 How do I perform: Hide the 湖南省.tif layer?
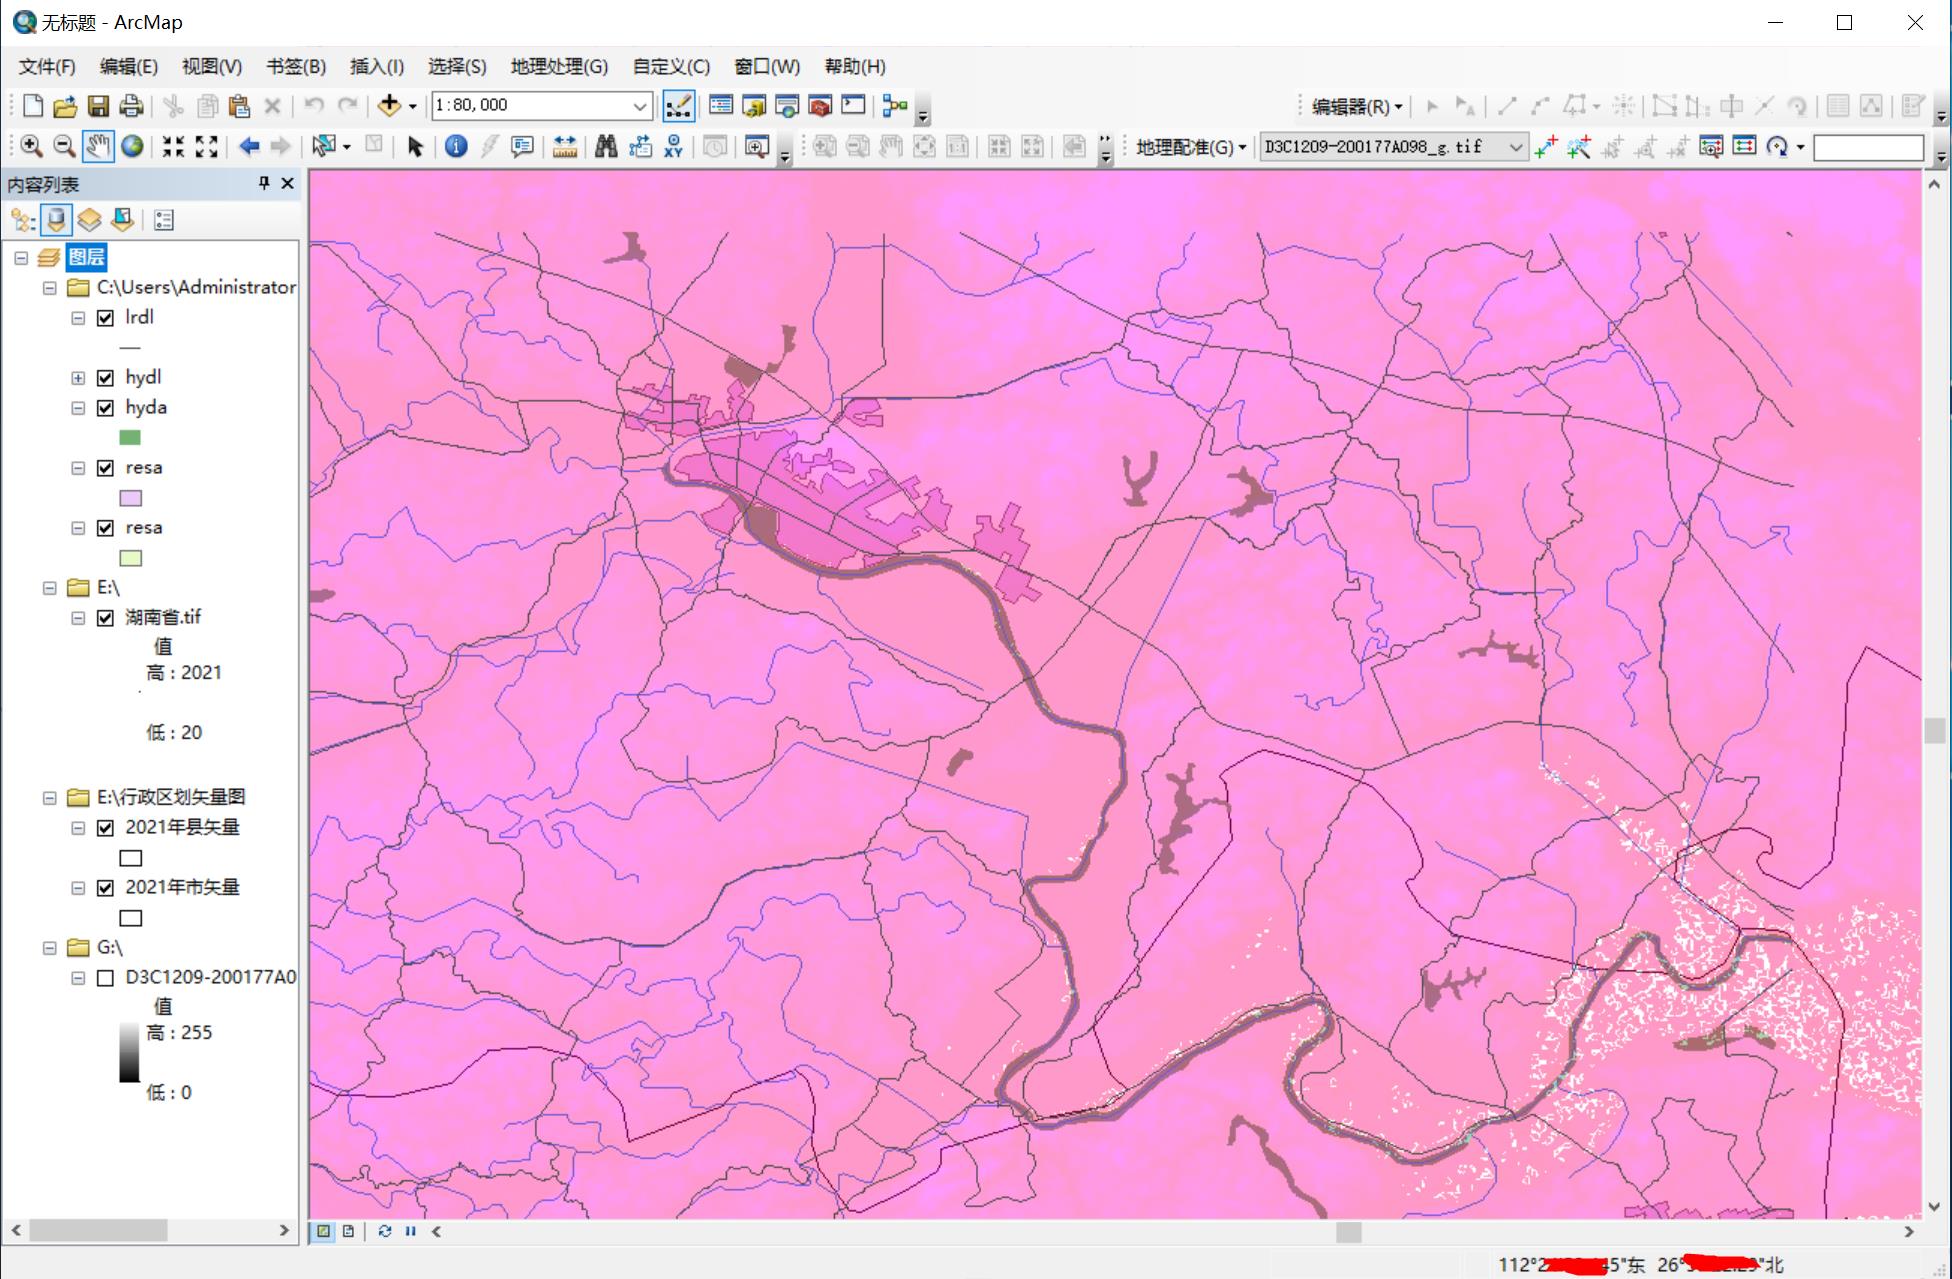tap(105, 618)
